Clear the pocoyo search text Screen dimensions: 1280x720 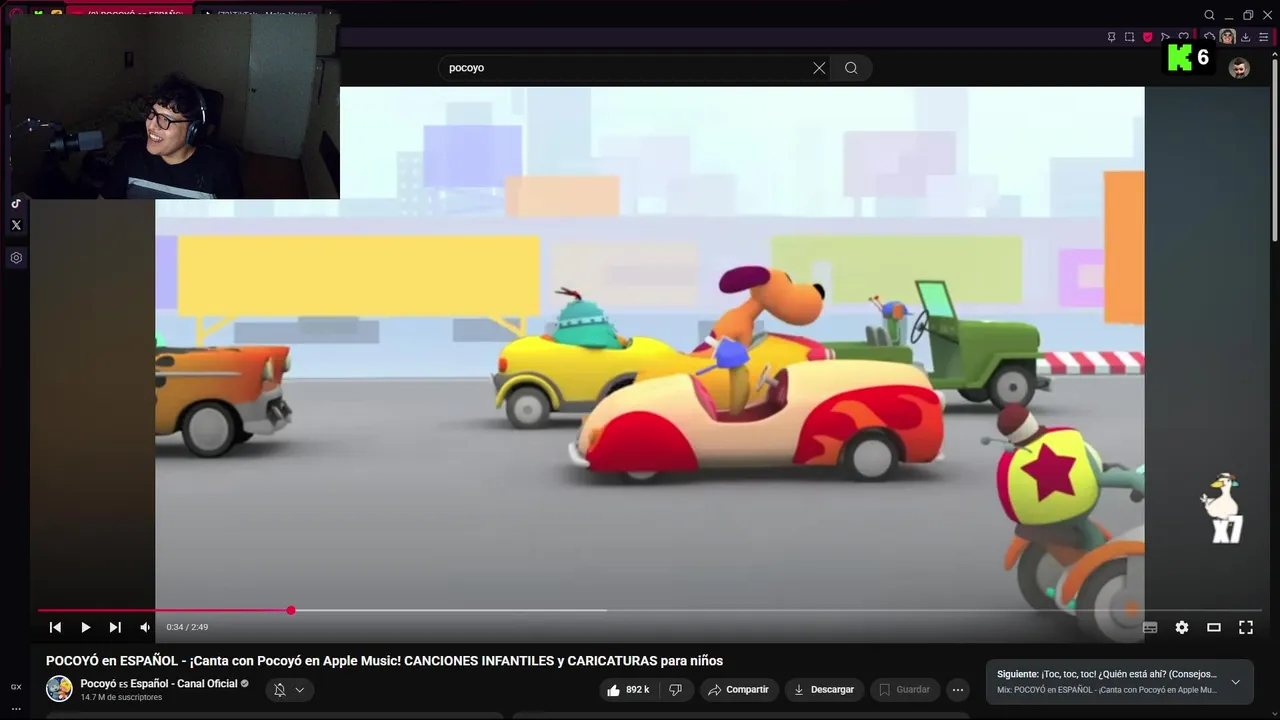pyautogui.click(x=819, y=68)
